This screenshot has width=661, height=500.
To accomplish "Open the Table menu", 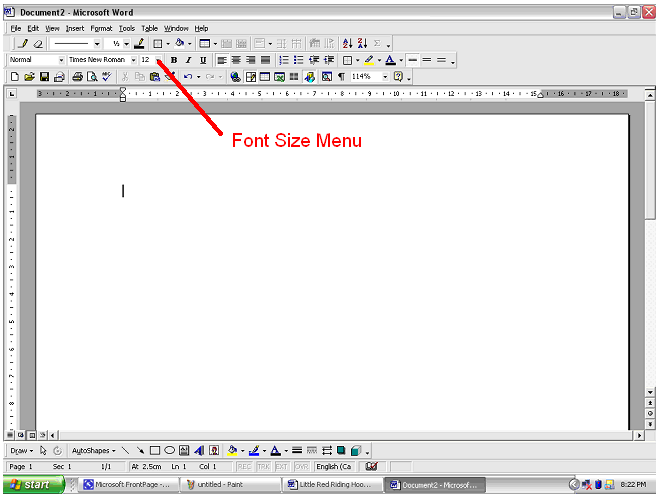I will coord(149,28).
